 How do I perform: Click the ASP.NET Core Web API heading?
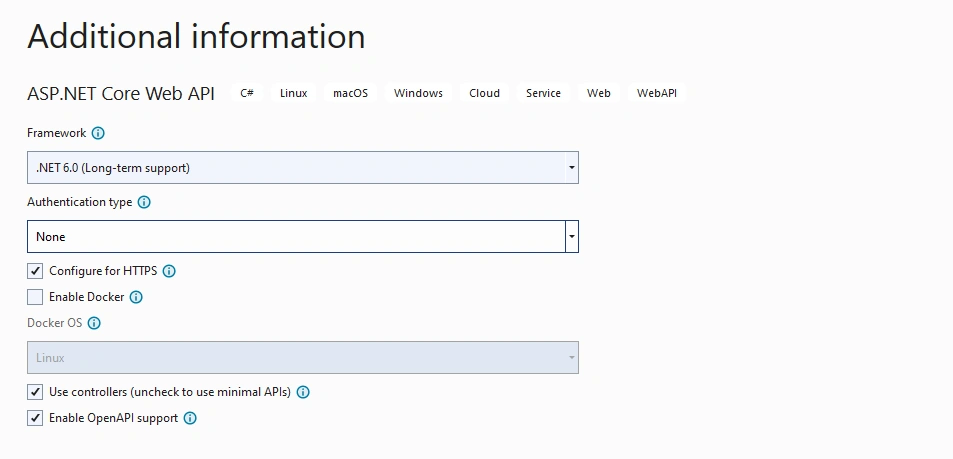(121, 94)
